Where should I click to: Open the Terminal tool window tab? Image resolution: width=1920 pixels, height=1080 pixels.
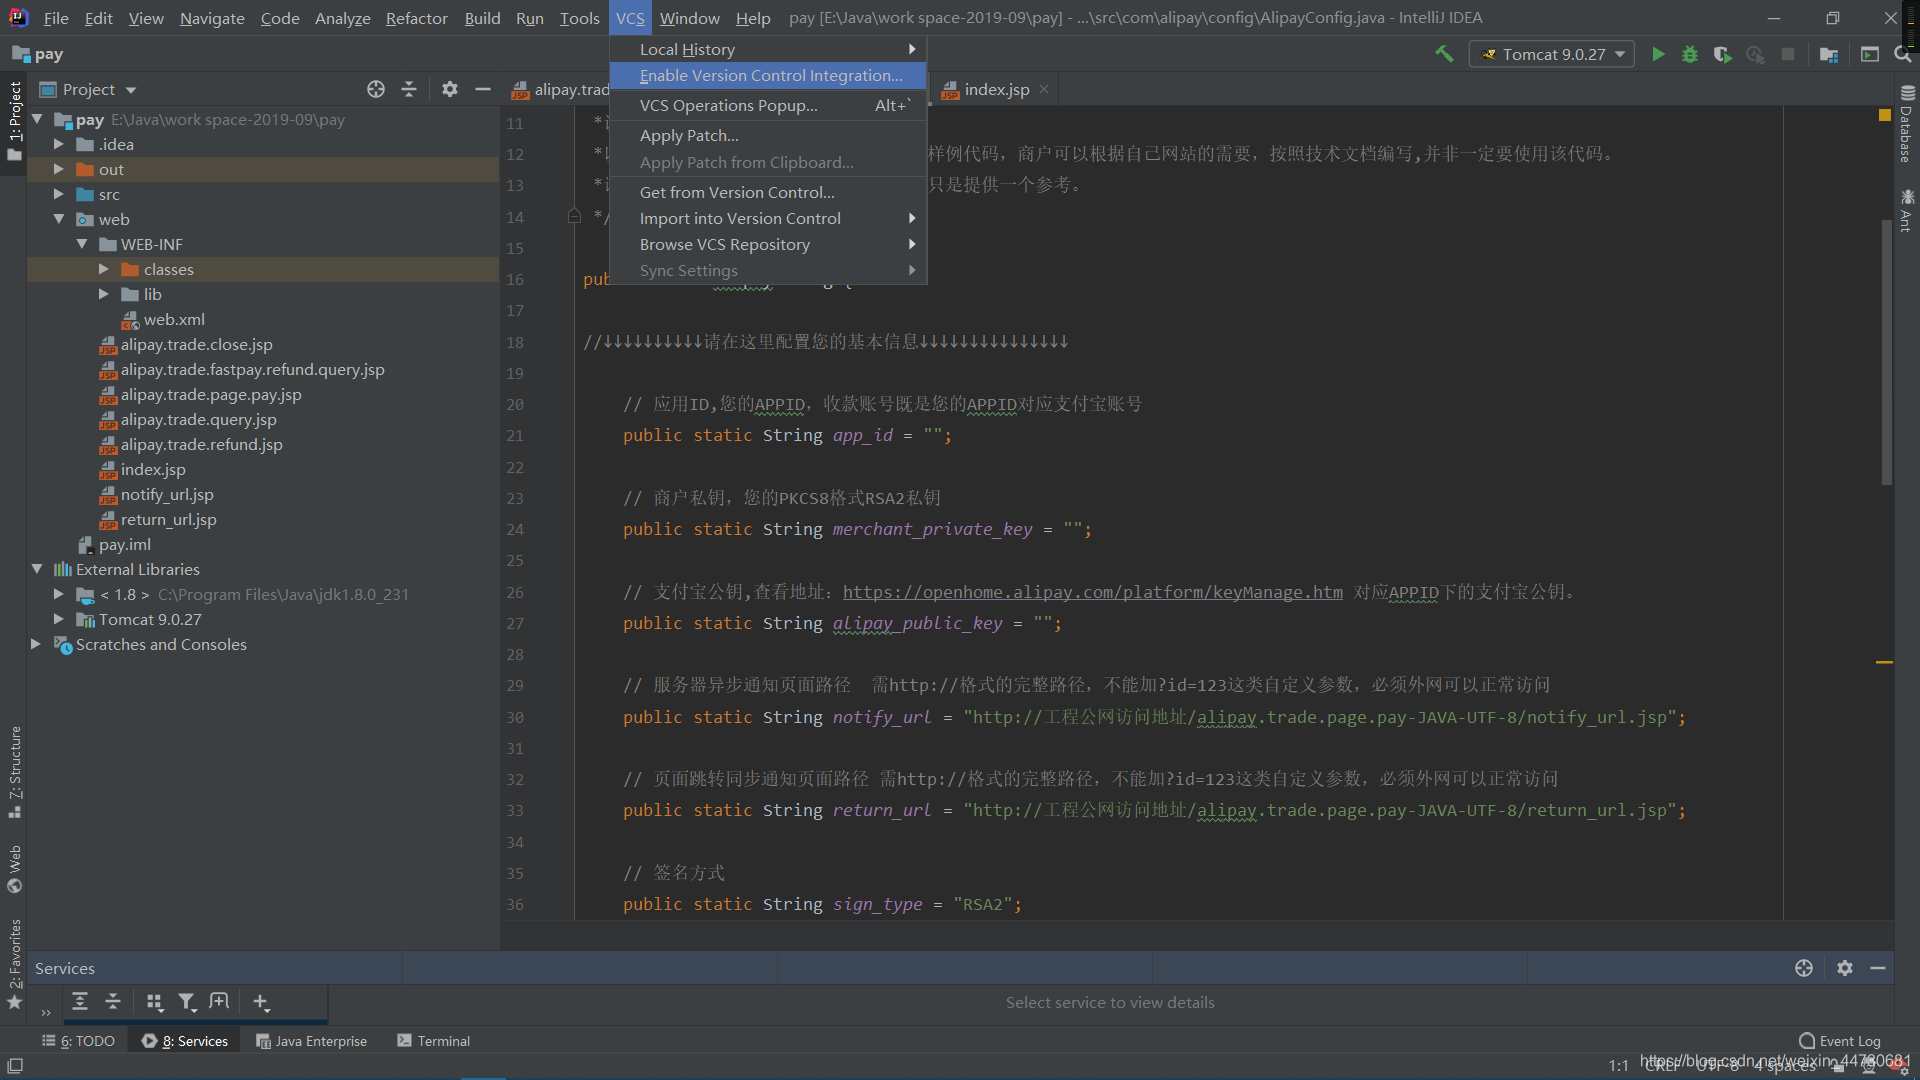[x=434, y=1041]
